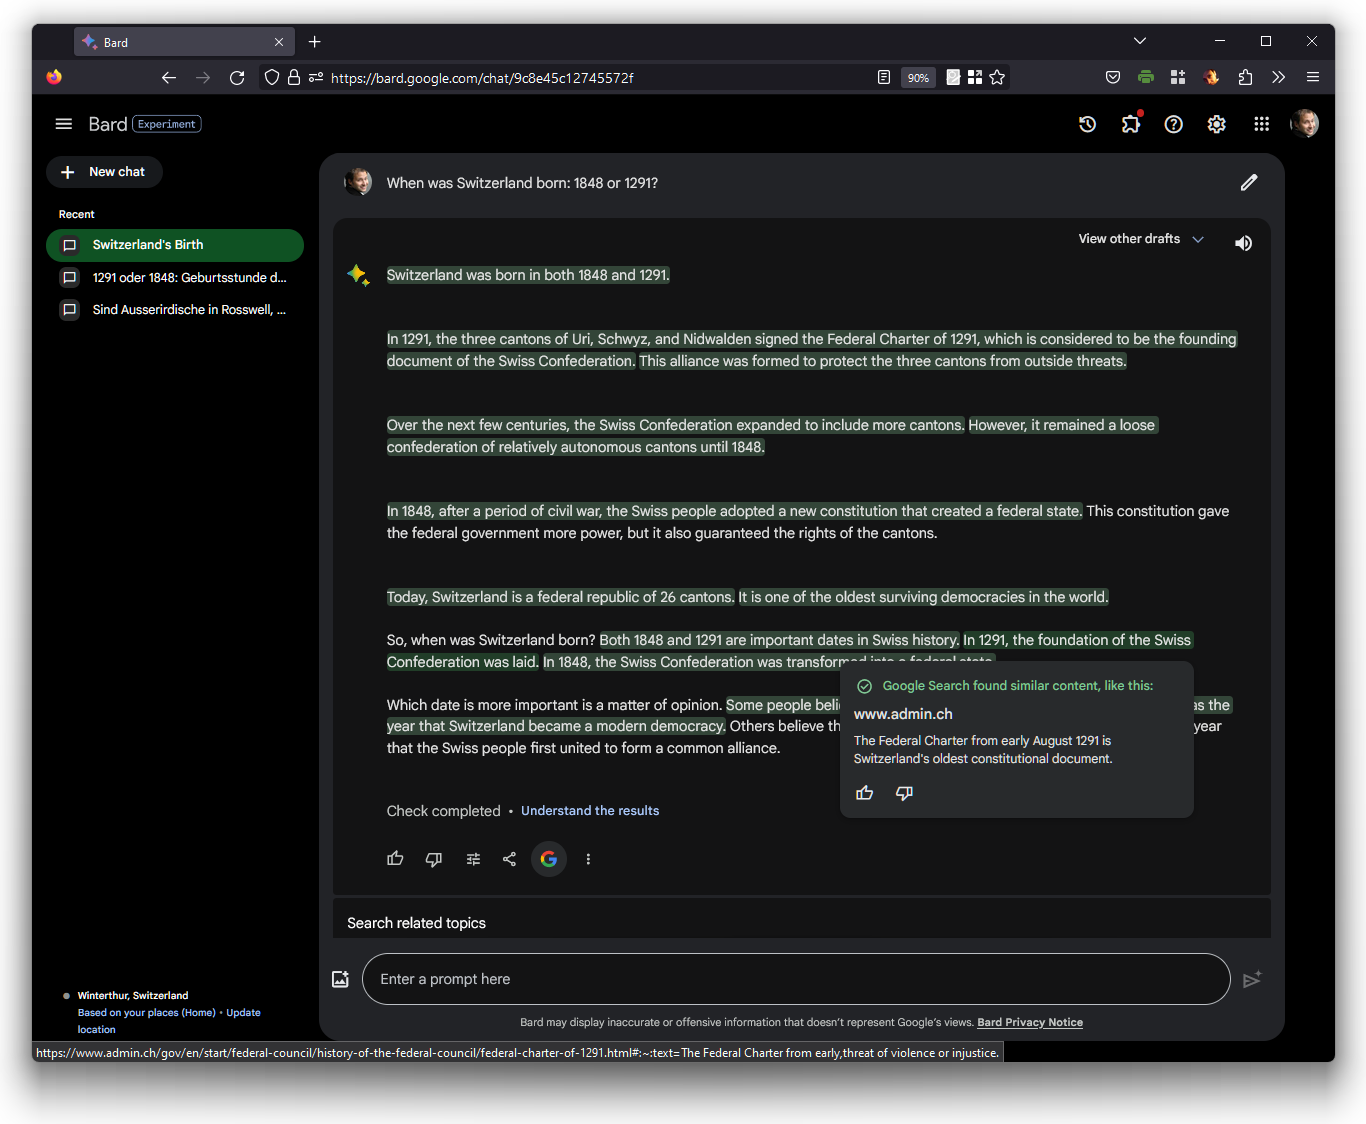Click 'Winterthur, Switzerland' location text

tap(133, 996)
